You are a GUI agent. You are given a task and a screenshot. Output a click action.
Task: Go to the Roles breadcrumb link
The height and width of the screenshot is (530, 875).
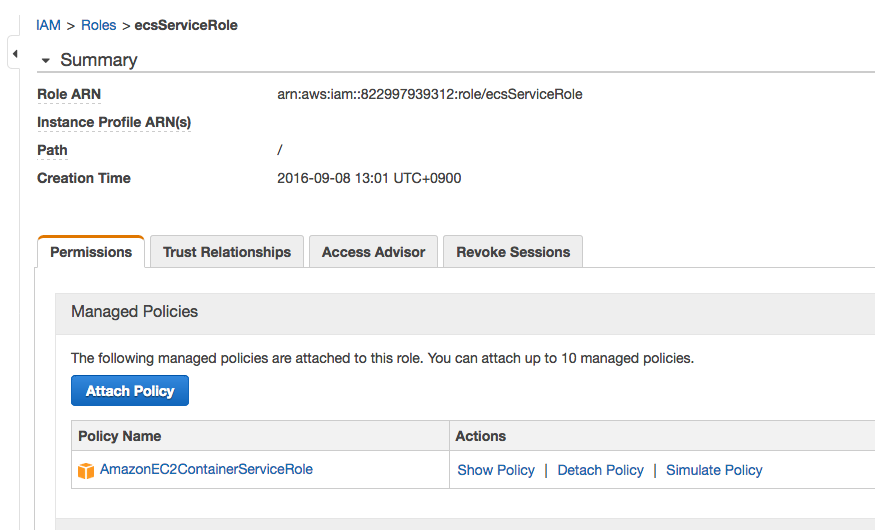point(99,25)
